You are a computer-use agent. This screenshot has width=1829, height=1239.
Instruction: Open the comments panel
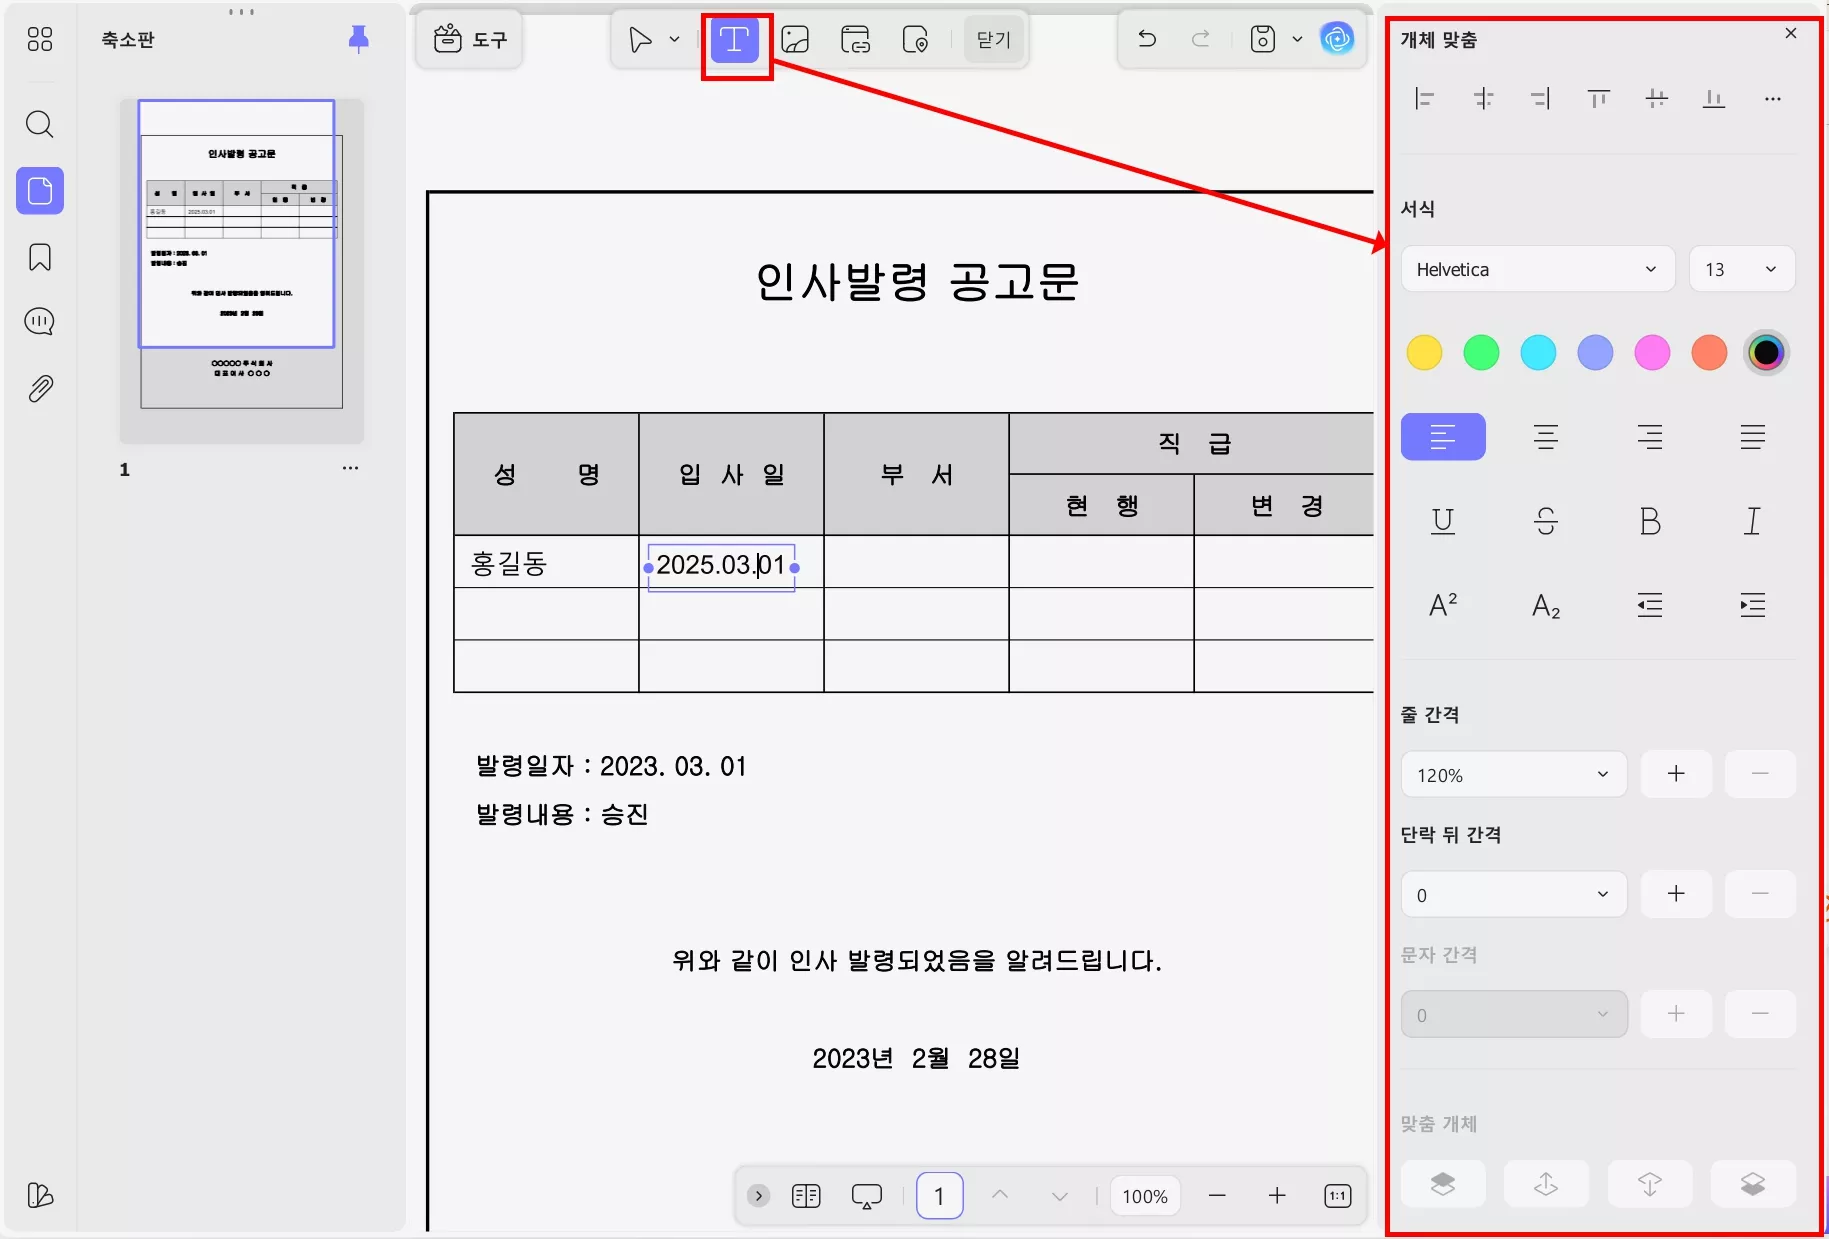click(x=40, y=321)
